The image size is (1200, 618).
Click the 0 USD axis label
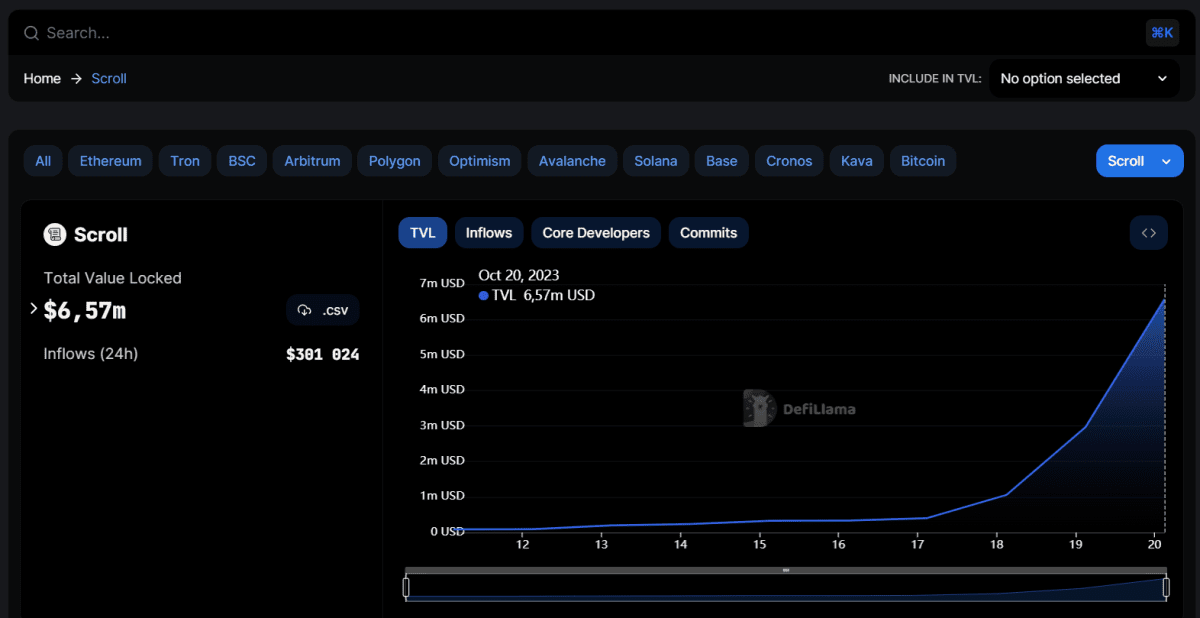(447, 531)
